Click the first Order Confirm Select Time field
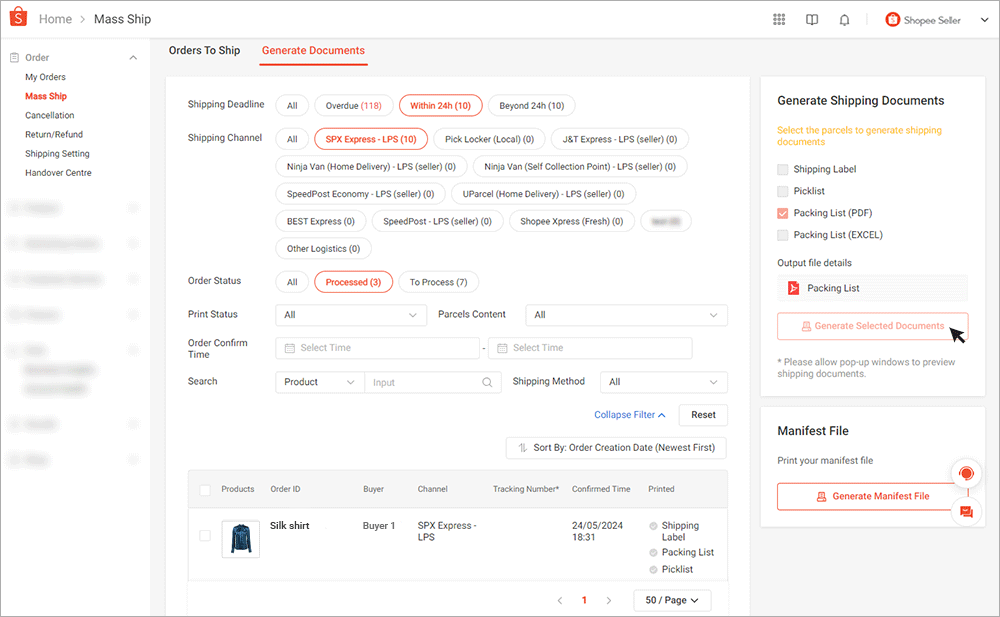 (378, 348)
